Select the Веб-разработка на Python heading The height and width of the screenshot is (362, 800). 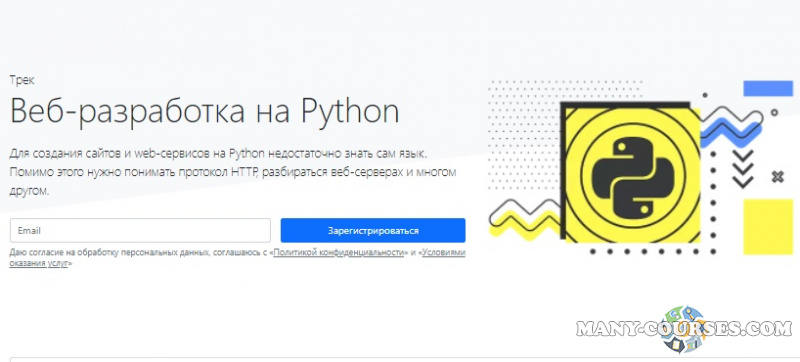click(205, 110)
